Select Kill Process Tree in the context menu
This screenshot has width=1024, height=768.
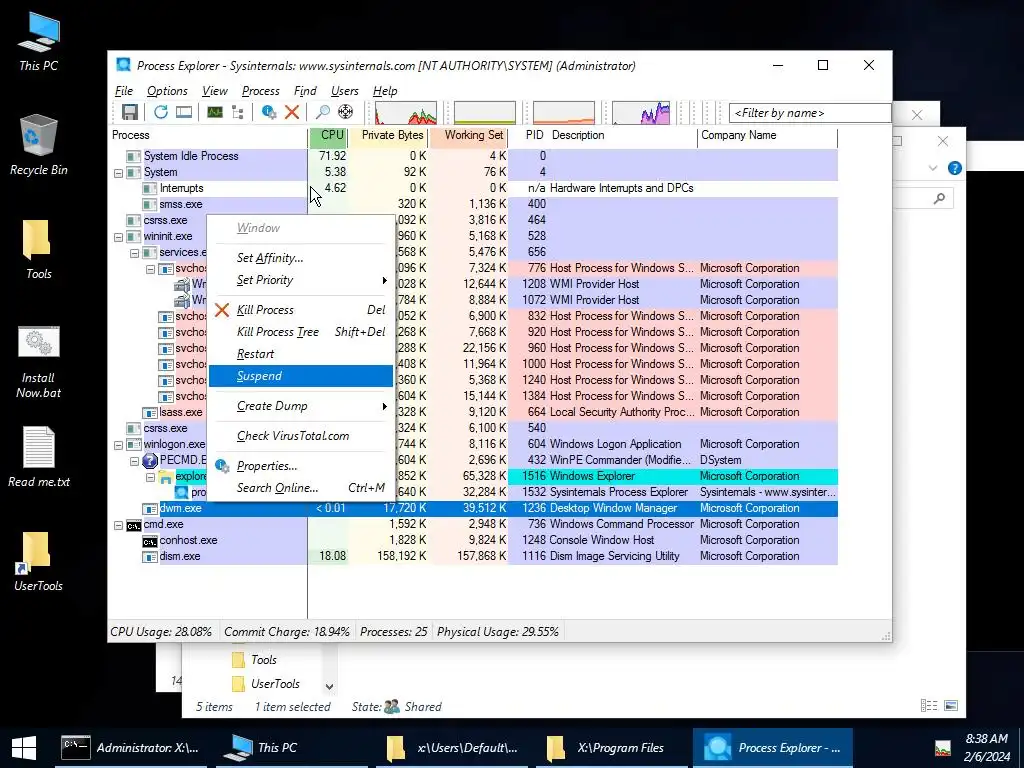click(x=301, y=332)
